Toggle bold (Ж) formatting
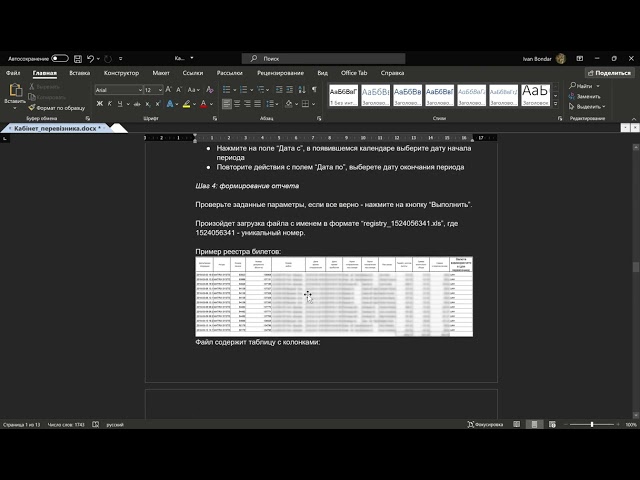640x480 pixels. pyautogui.click(x=100, y=104)
